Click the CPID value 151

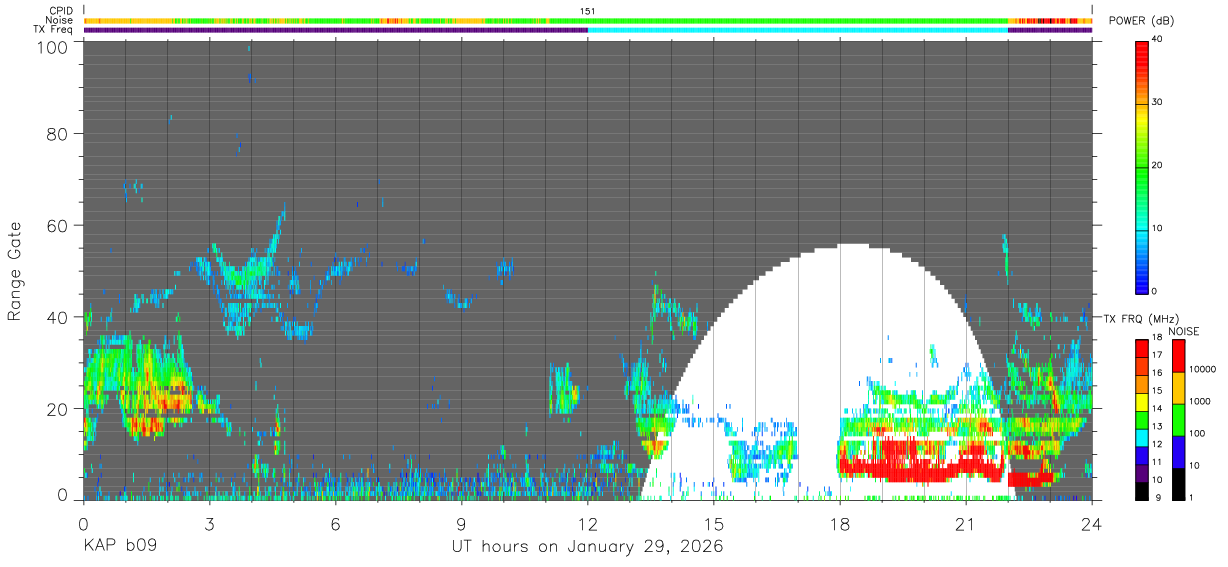pos(587,11)
